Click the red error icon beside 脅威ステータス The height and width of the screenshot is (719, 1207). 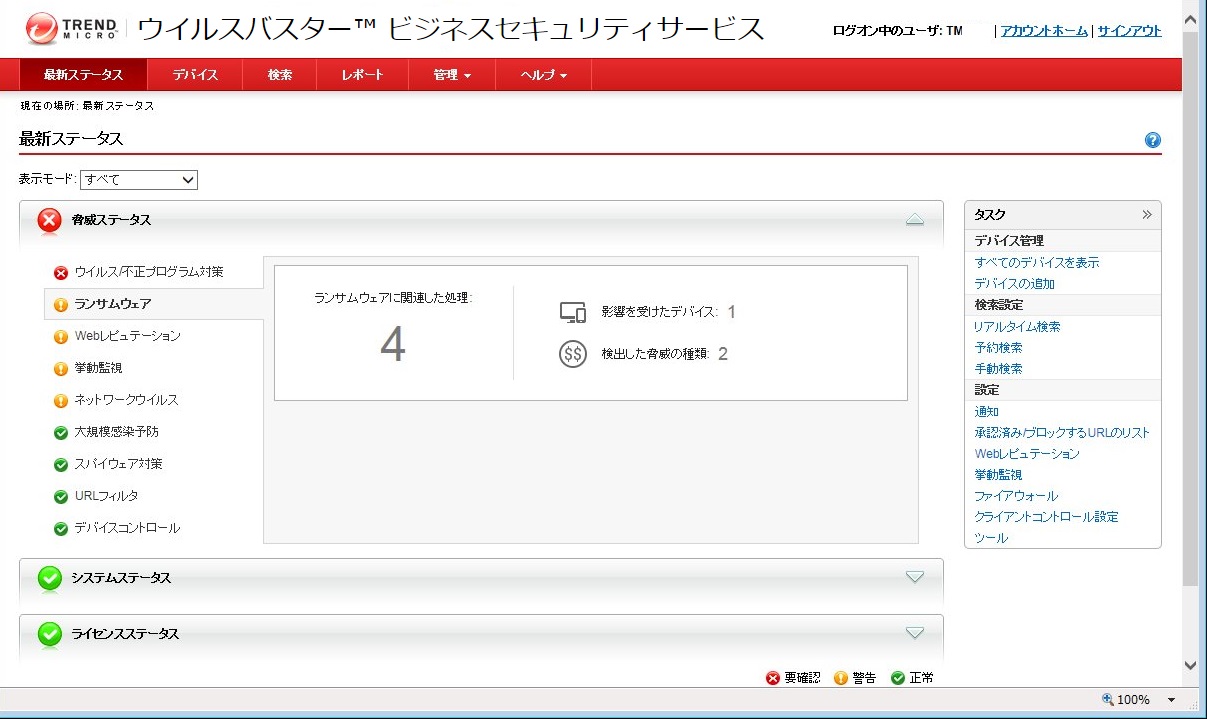49,220
